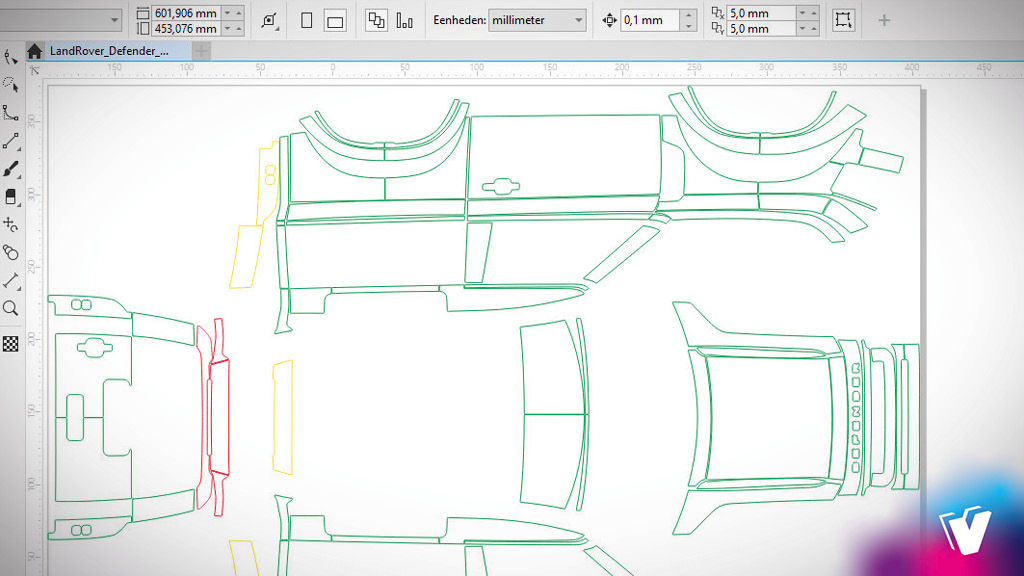
Task: Select the Freehand Pick tool
Action: [x=11, y=84]
